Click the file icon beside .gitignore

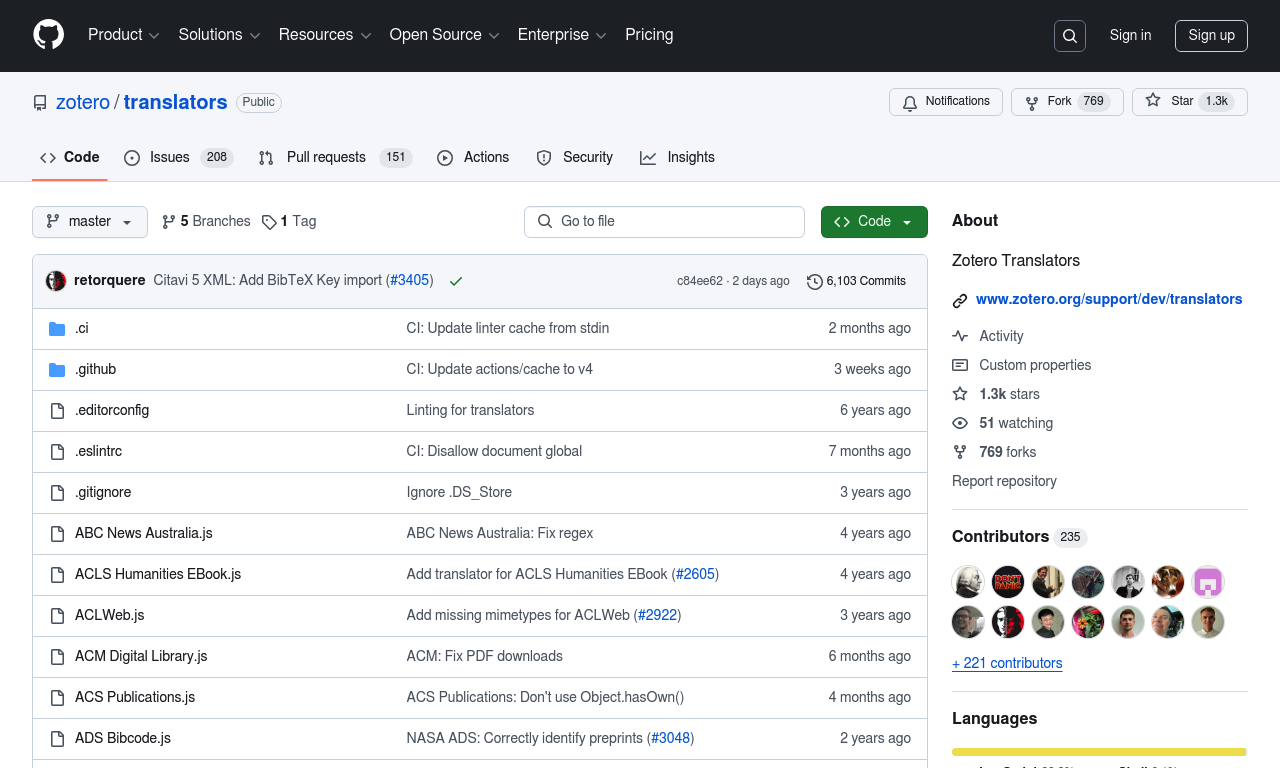point(57,492)
